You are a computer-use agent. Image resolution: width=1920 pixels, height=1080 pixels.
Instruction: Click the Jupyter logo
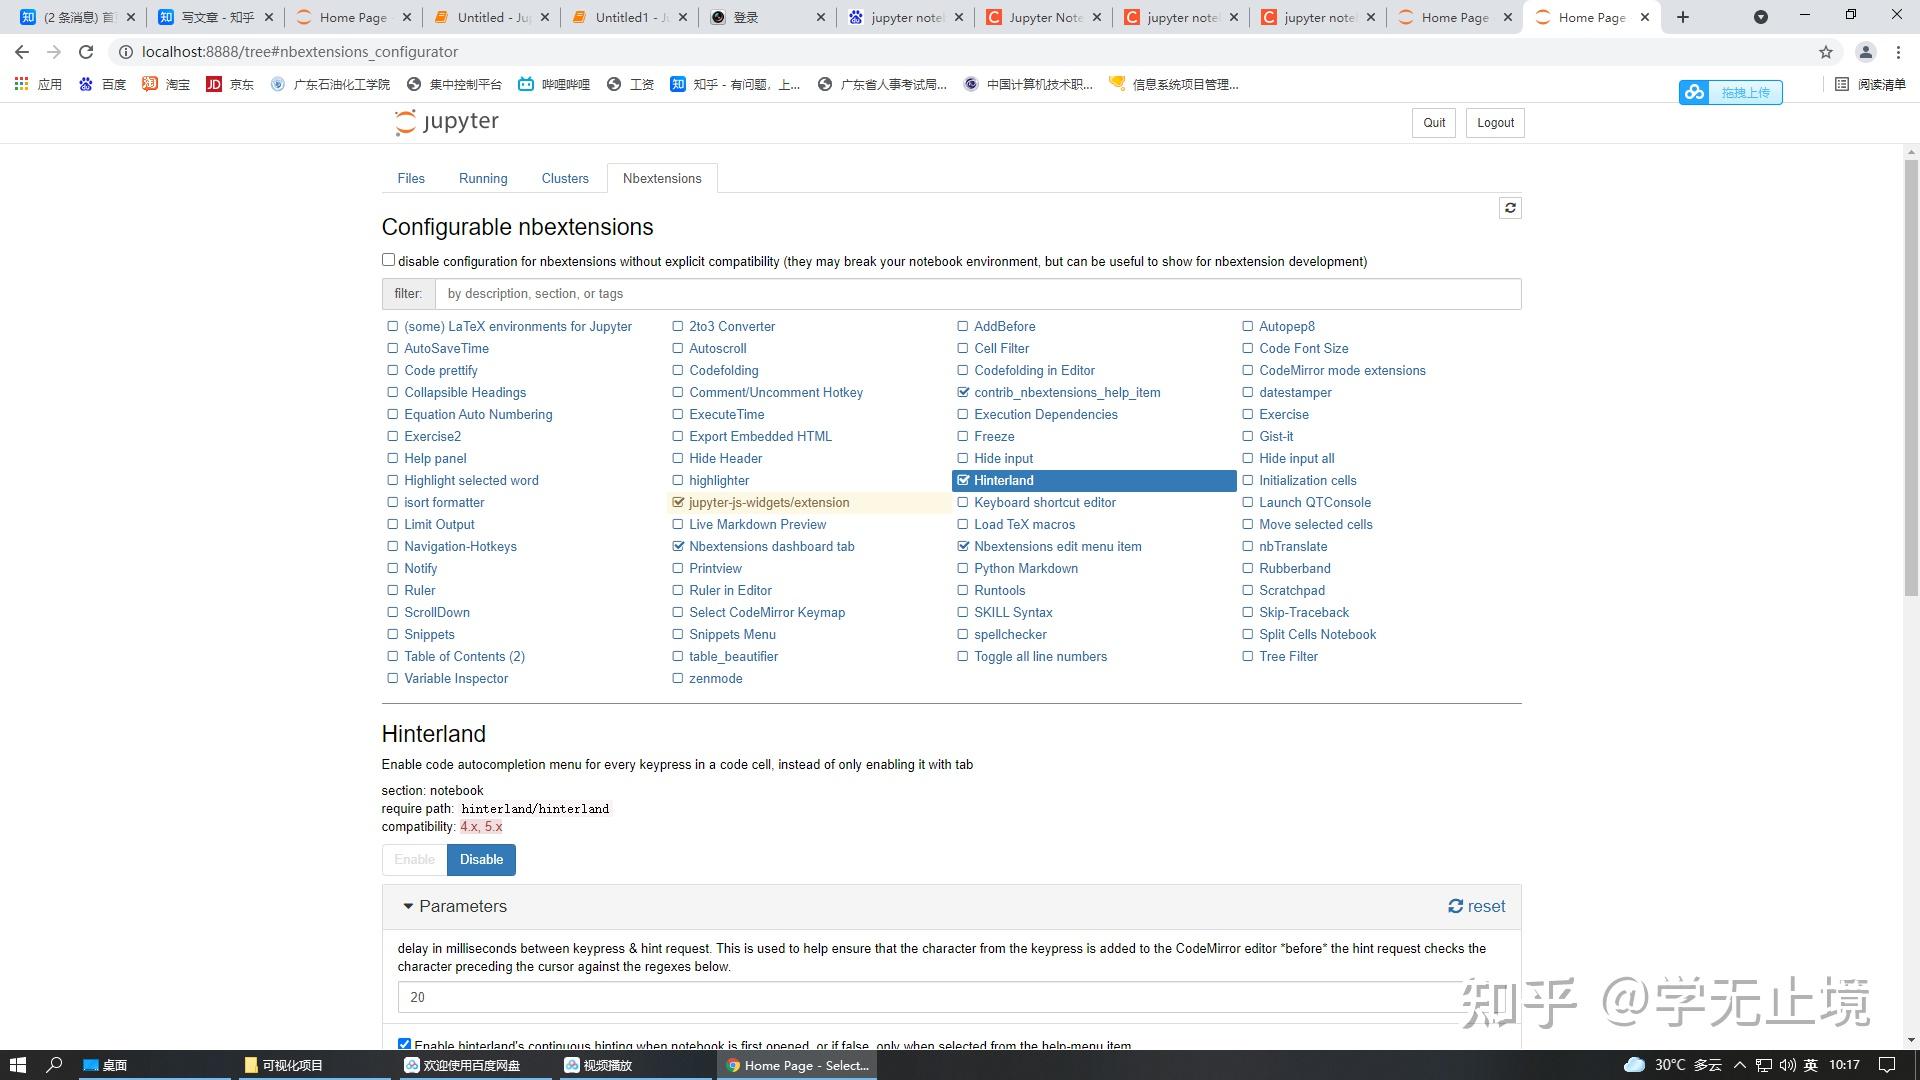coord(444,122)
